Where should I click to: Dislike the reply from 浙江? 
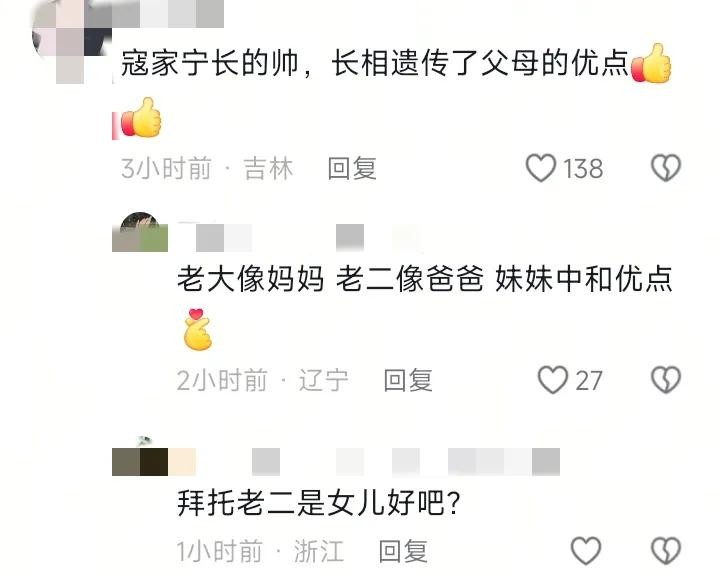(666, 551)
